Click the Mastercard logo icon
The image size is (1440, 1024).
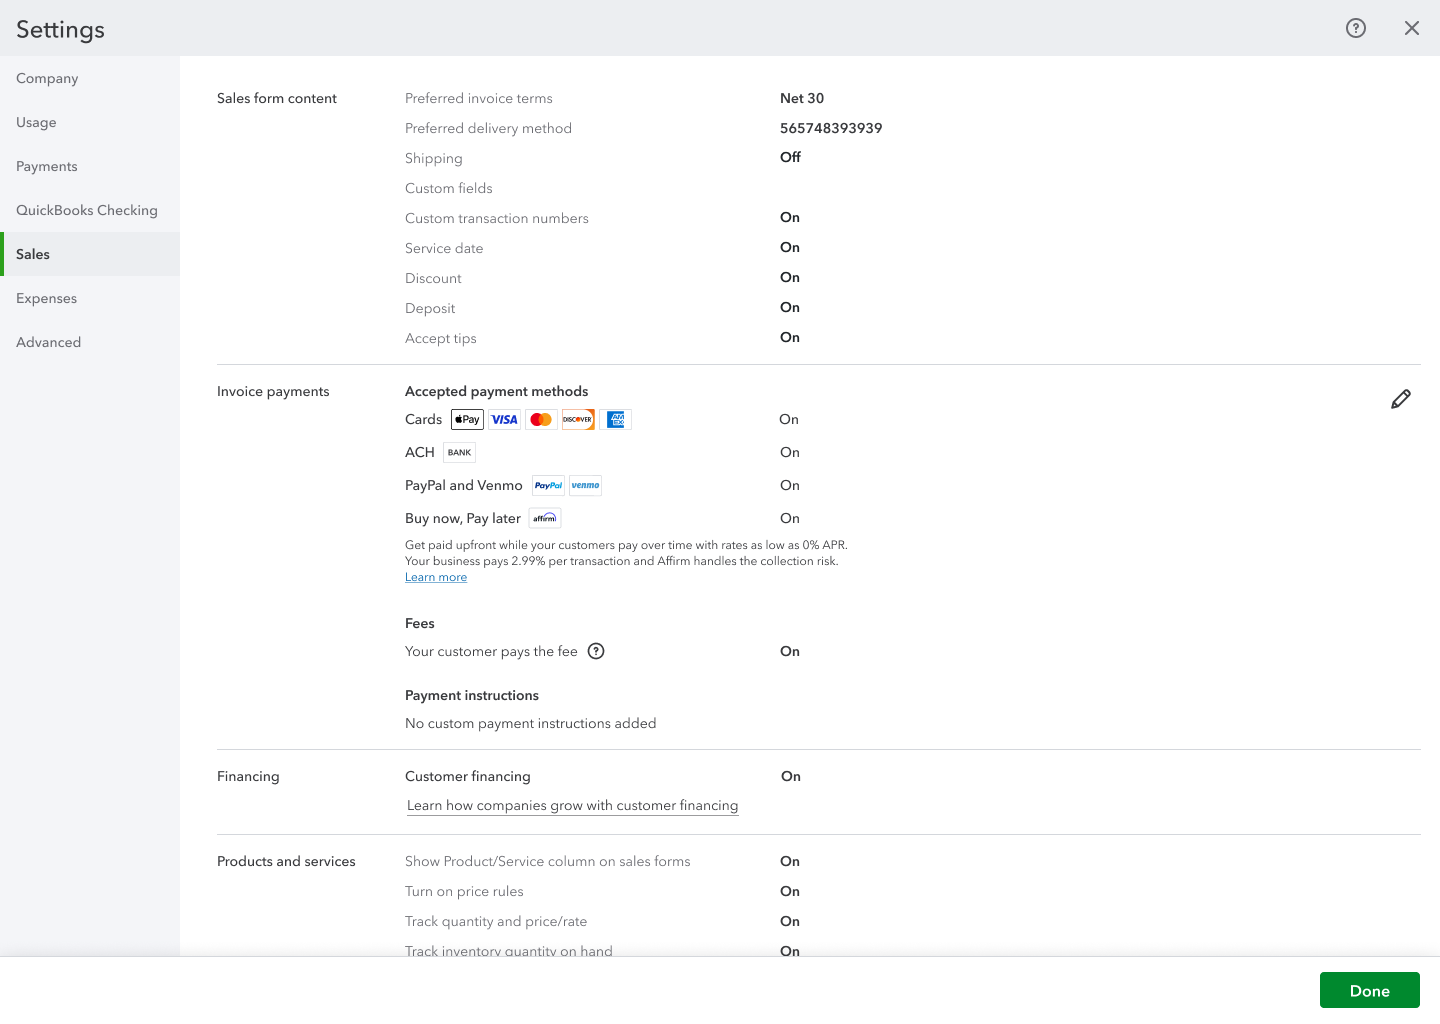click(x=541, y=420)
